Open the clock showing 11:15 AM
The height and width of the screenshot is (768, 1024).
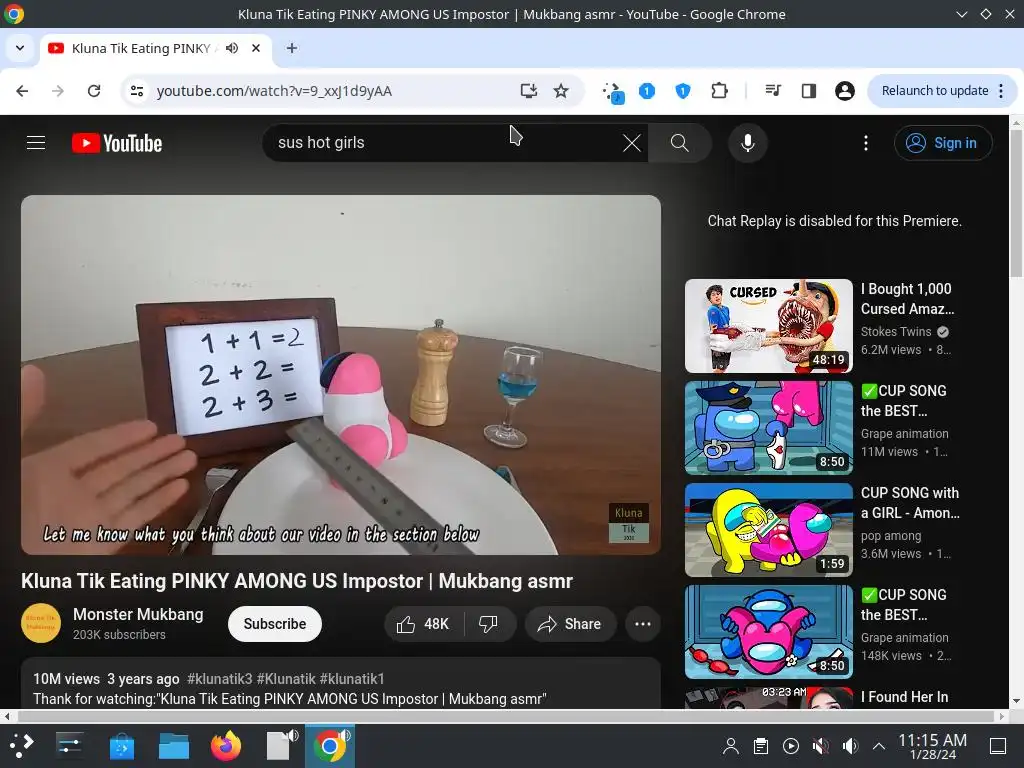pyautogui.click(x=933, y=746)
